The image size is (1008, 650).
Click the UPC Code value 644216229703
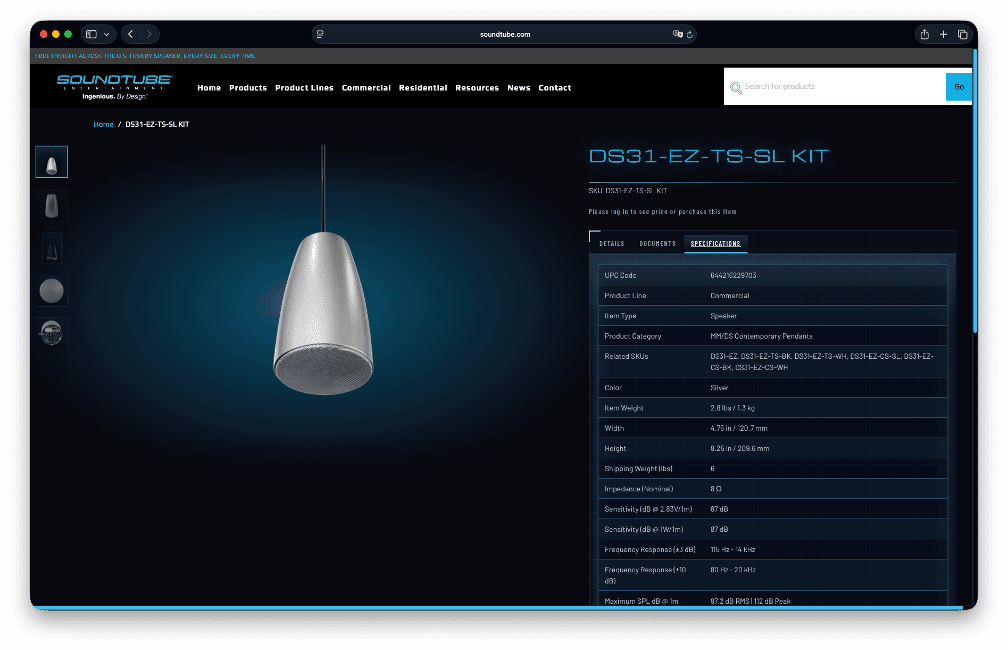click(733, 275)
